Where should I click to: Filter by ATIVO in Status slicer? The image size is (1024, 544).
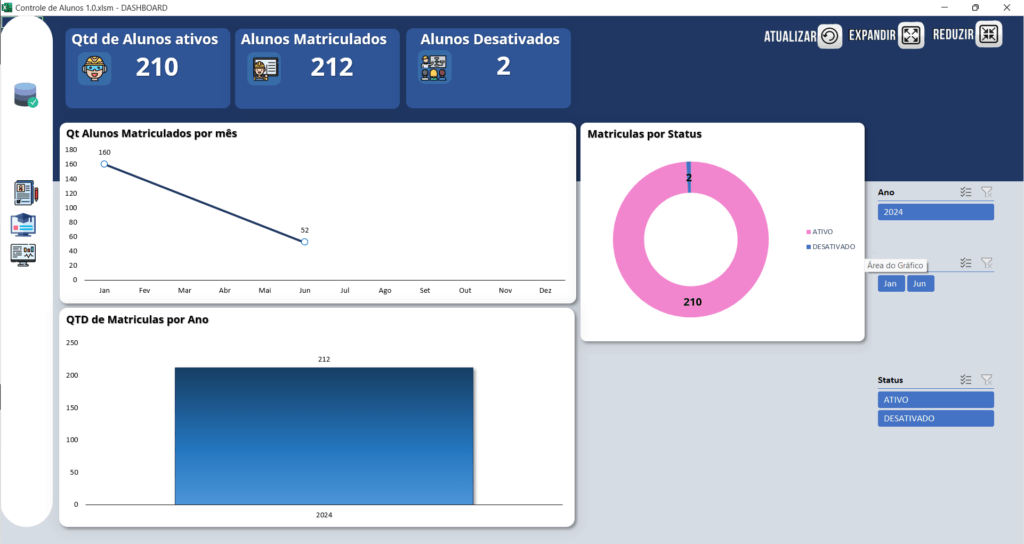935,400
